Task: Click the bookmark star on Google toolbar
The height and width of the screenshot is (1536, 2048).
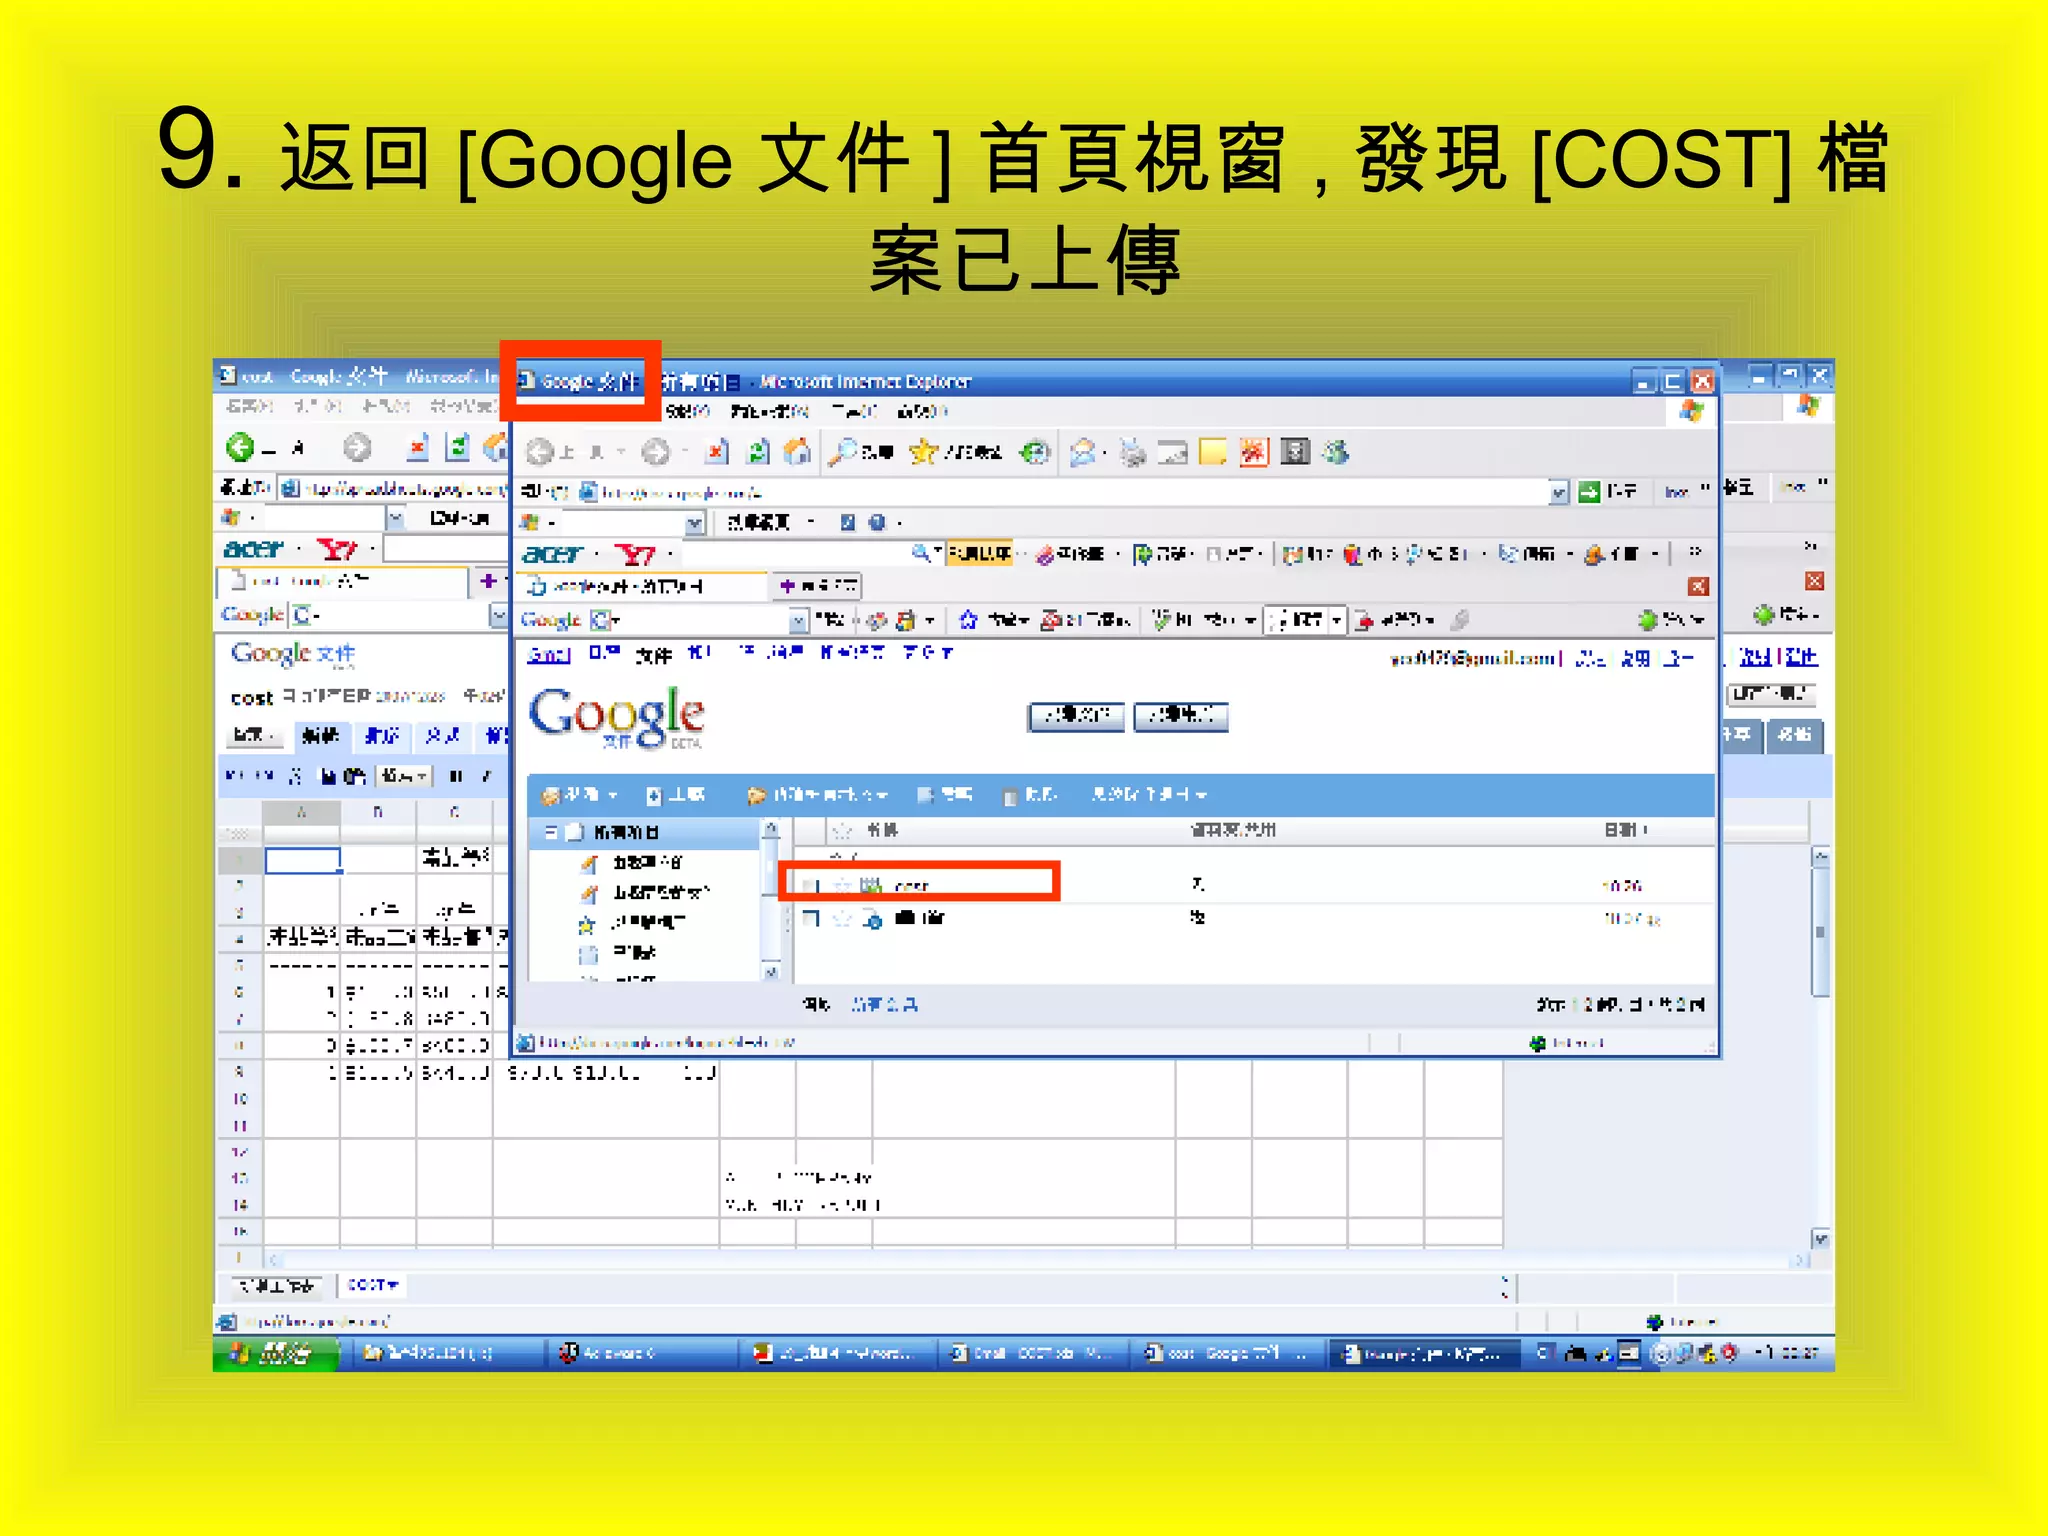Action: point(968,620)
